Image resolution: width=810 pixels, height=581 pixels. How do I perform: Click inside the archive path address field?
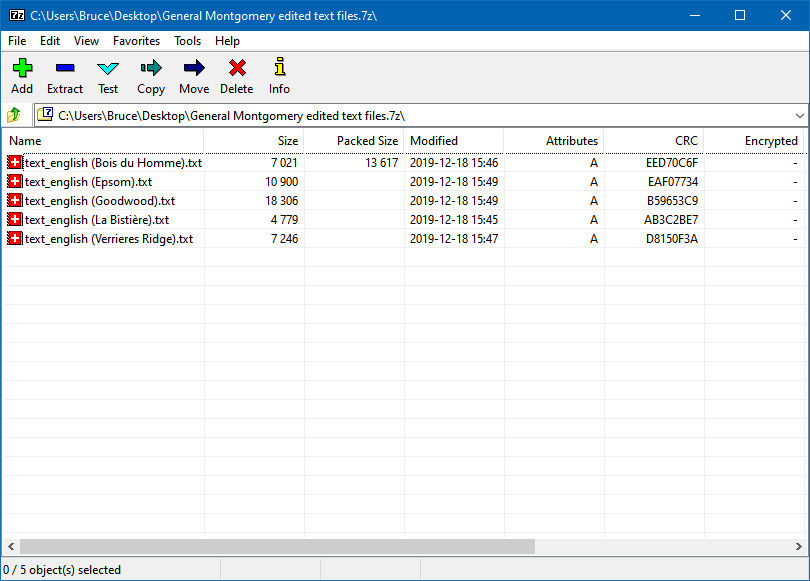click(400, 115)
